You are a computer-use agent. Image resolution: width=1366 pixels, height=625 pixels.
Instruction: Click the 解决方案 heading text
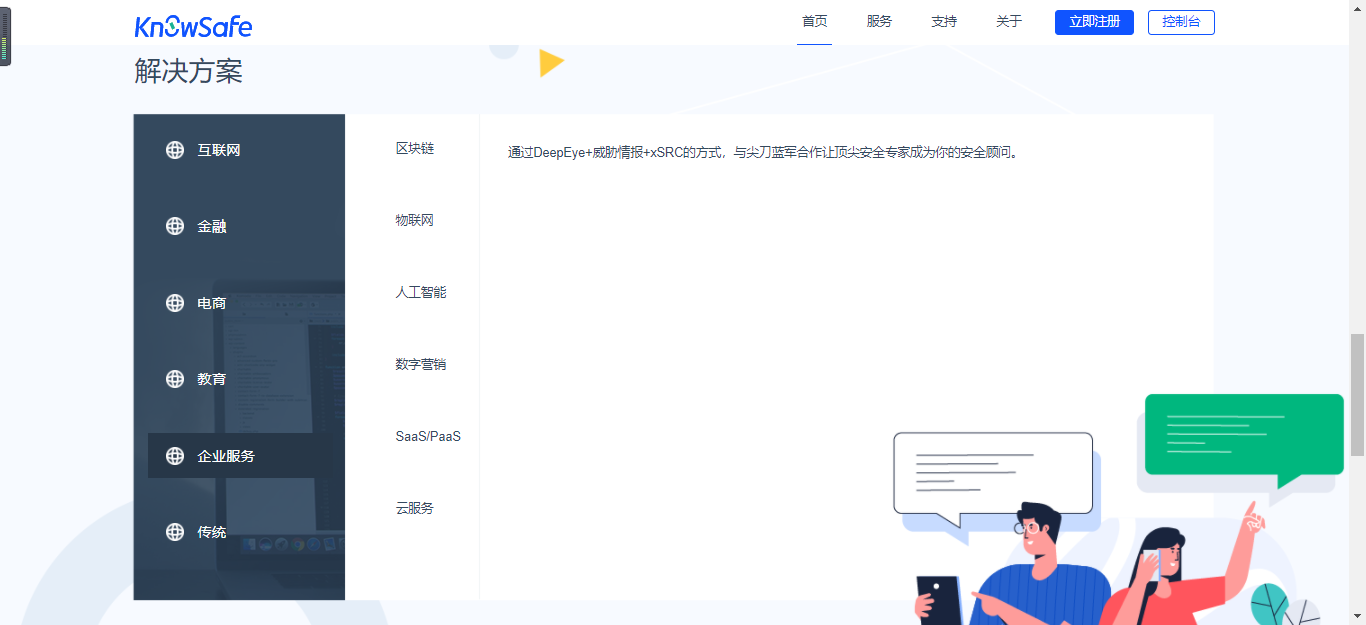tap(188, 71)
